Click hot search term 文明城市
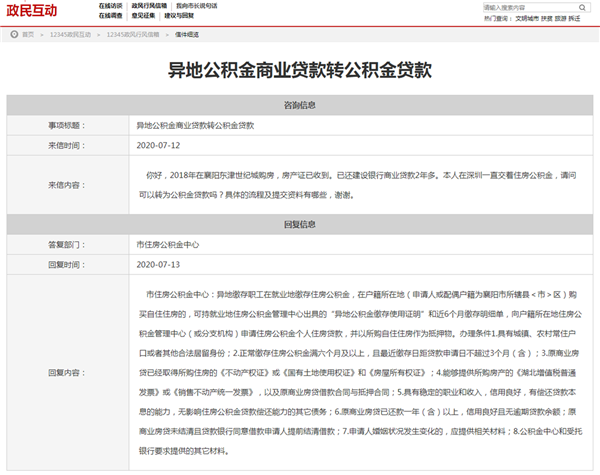This screenshot has height=475, width=600. pos(527,18)
